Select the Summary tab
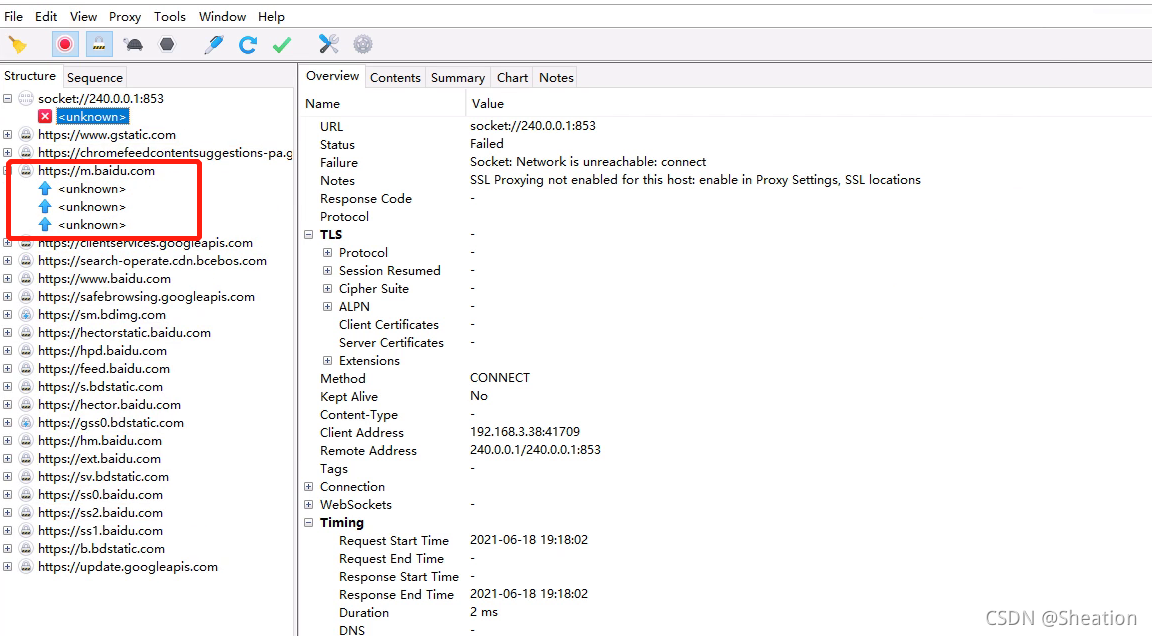 tap(458, 77)
